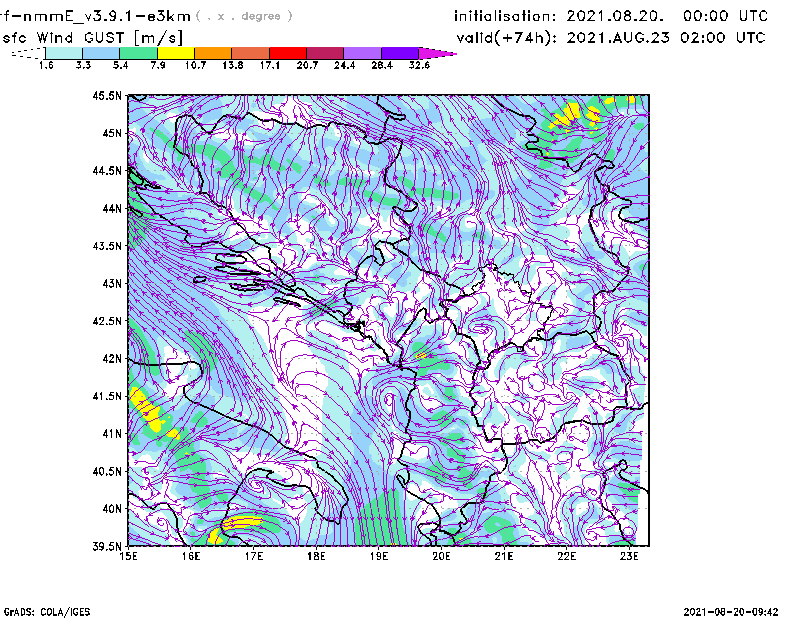Click the 23E longitude label
This screenshot has width=800, height=618.
(629, 556)
